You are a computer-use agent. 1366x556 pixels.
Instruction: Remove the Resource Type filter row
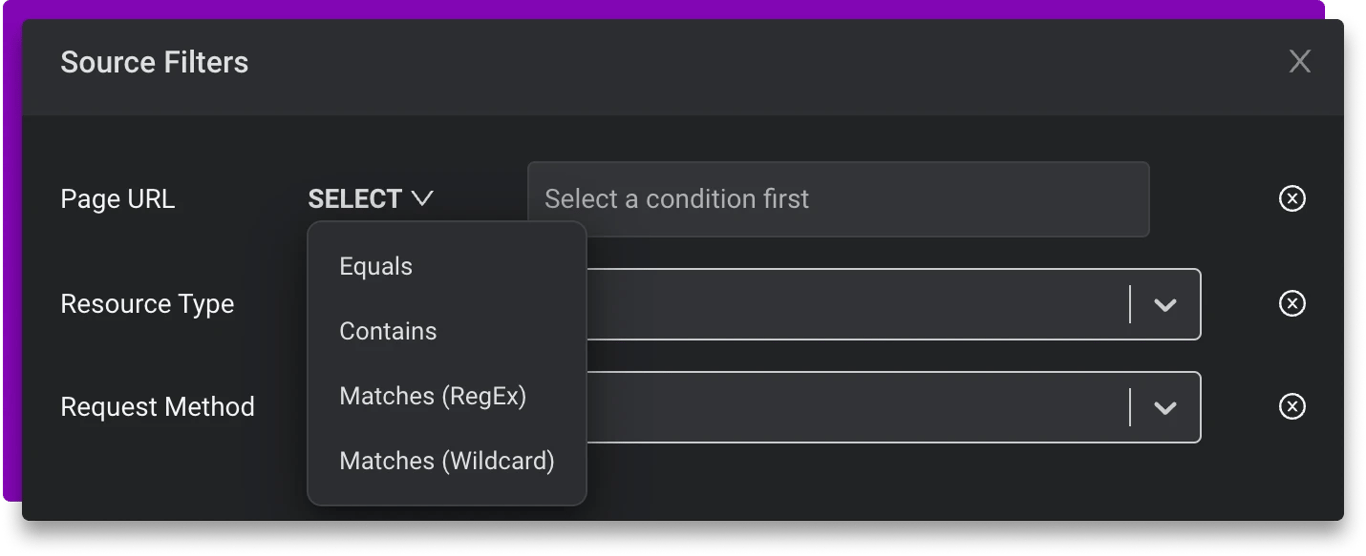(x=1292, y=303)
